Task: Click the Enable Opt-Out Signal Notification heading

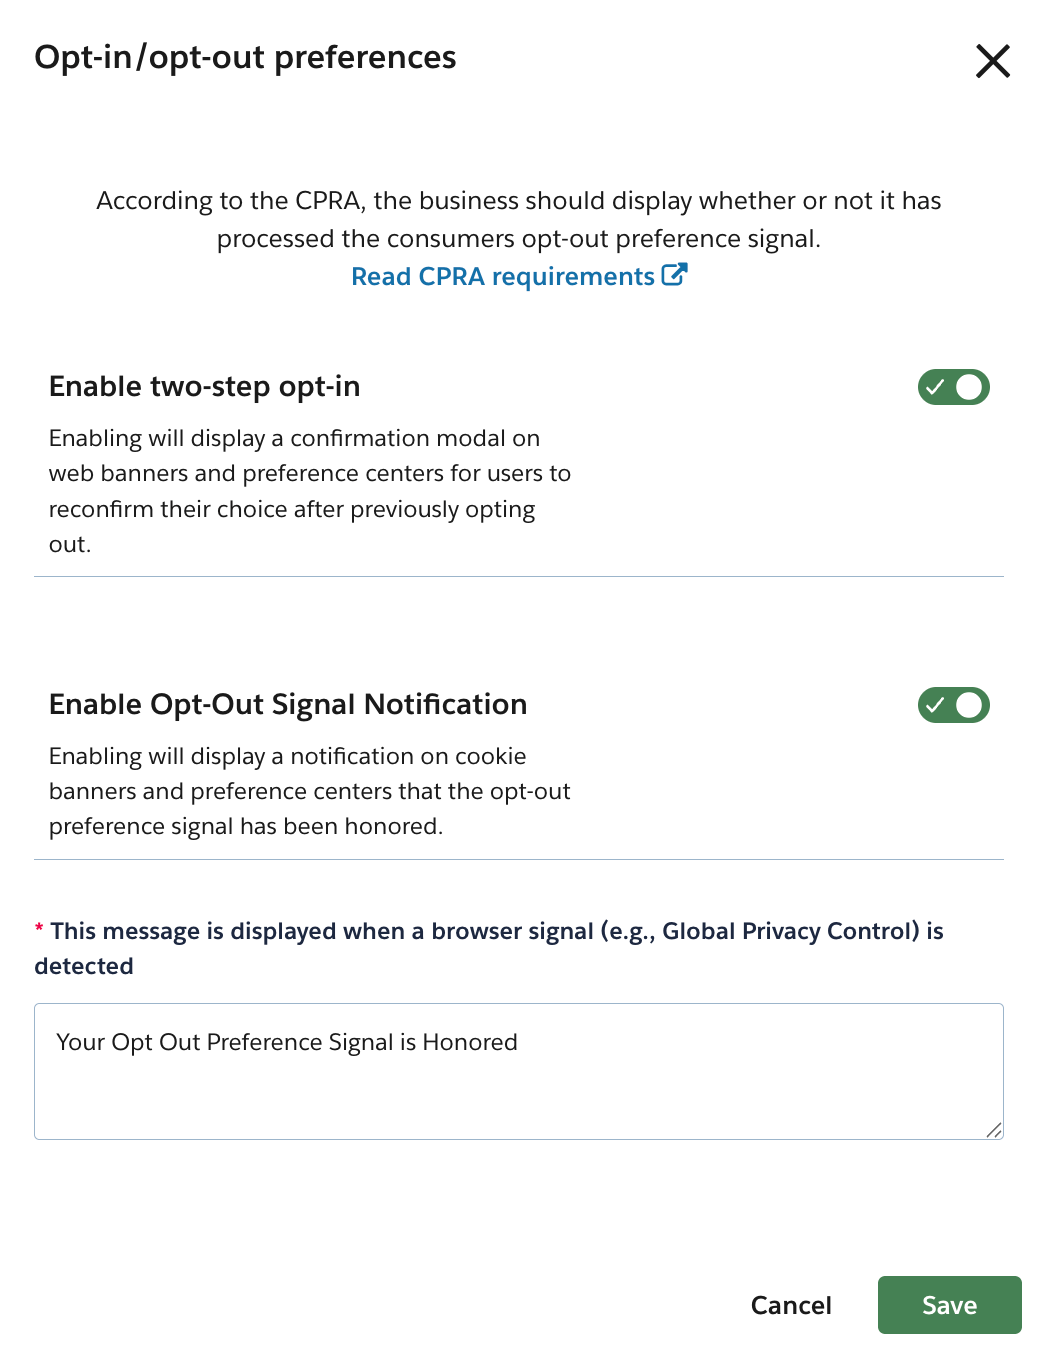Action: [x=288, y=704]
